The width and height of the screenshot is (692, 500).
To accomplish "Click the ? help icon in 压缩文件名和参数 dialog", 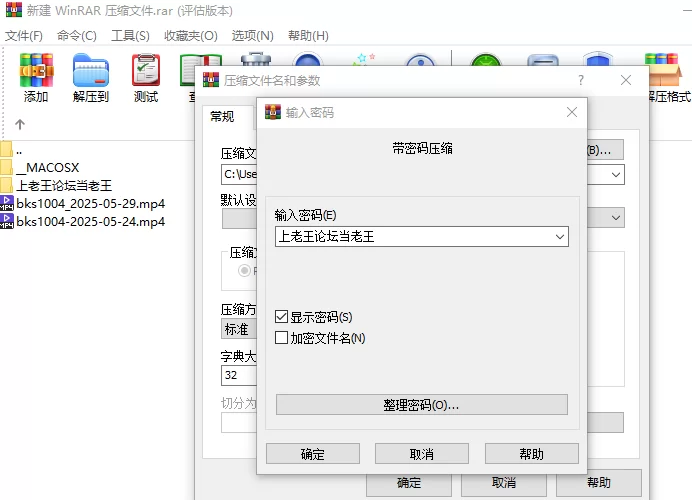I will coord(581,80).
